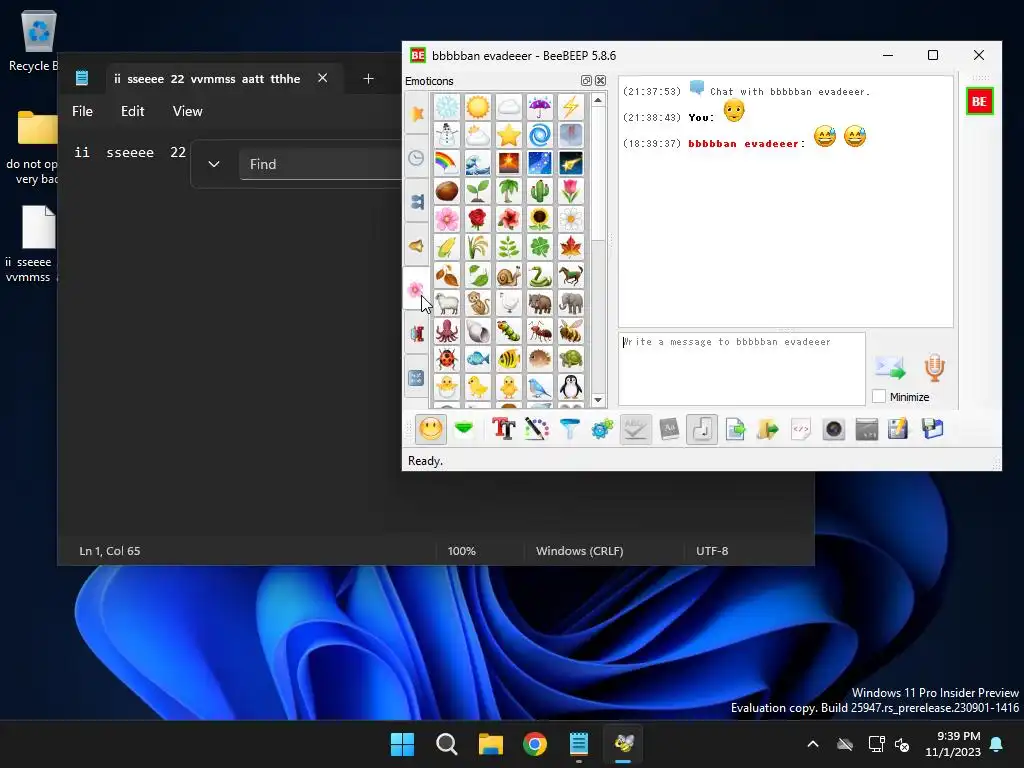Viewport: 1024px width, 768px height.
Task: Insert the ladybug emoticon
Action: coord(447,359)
